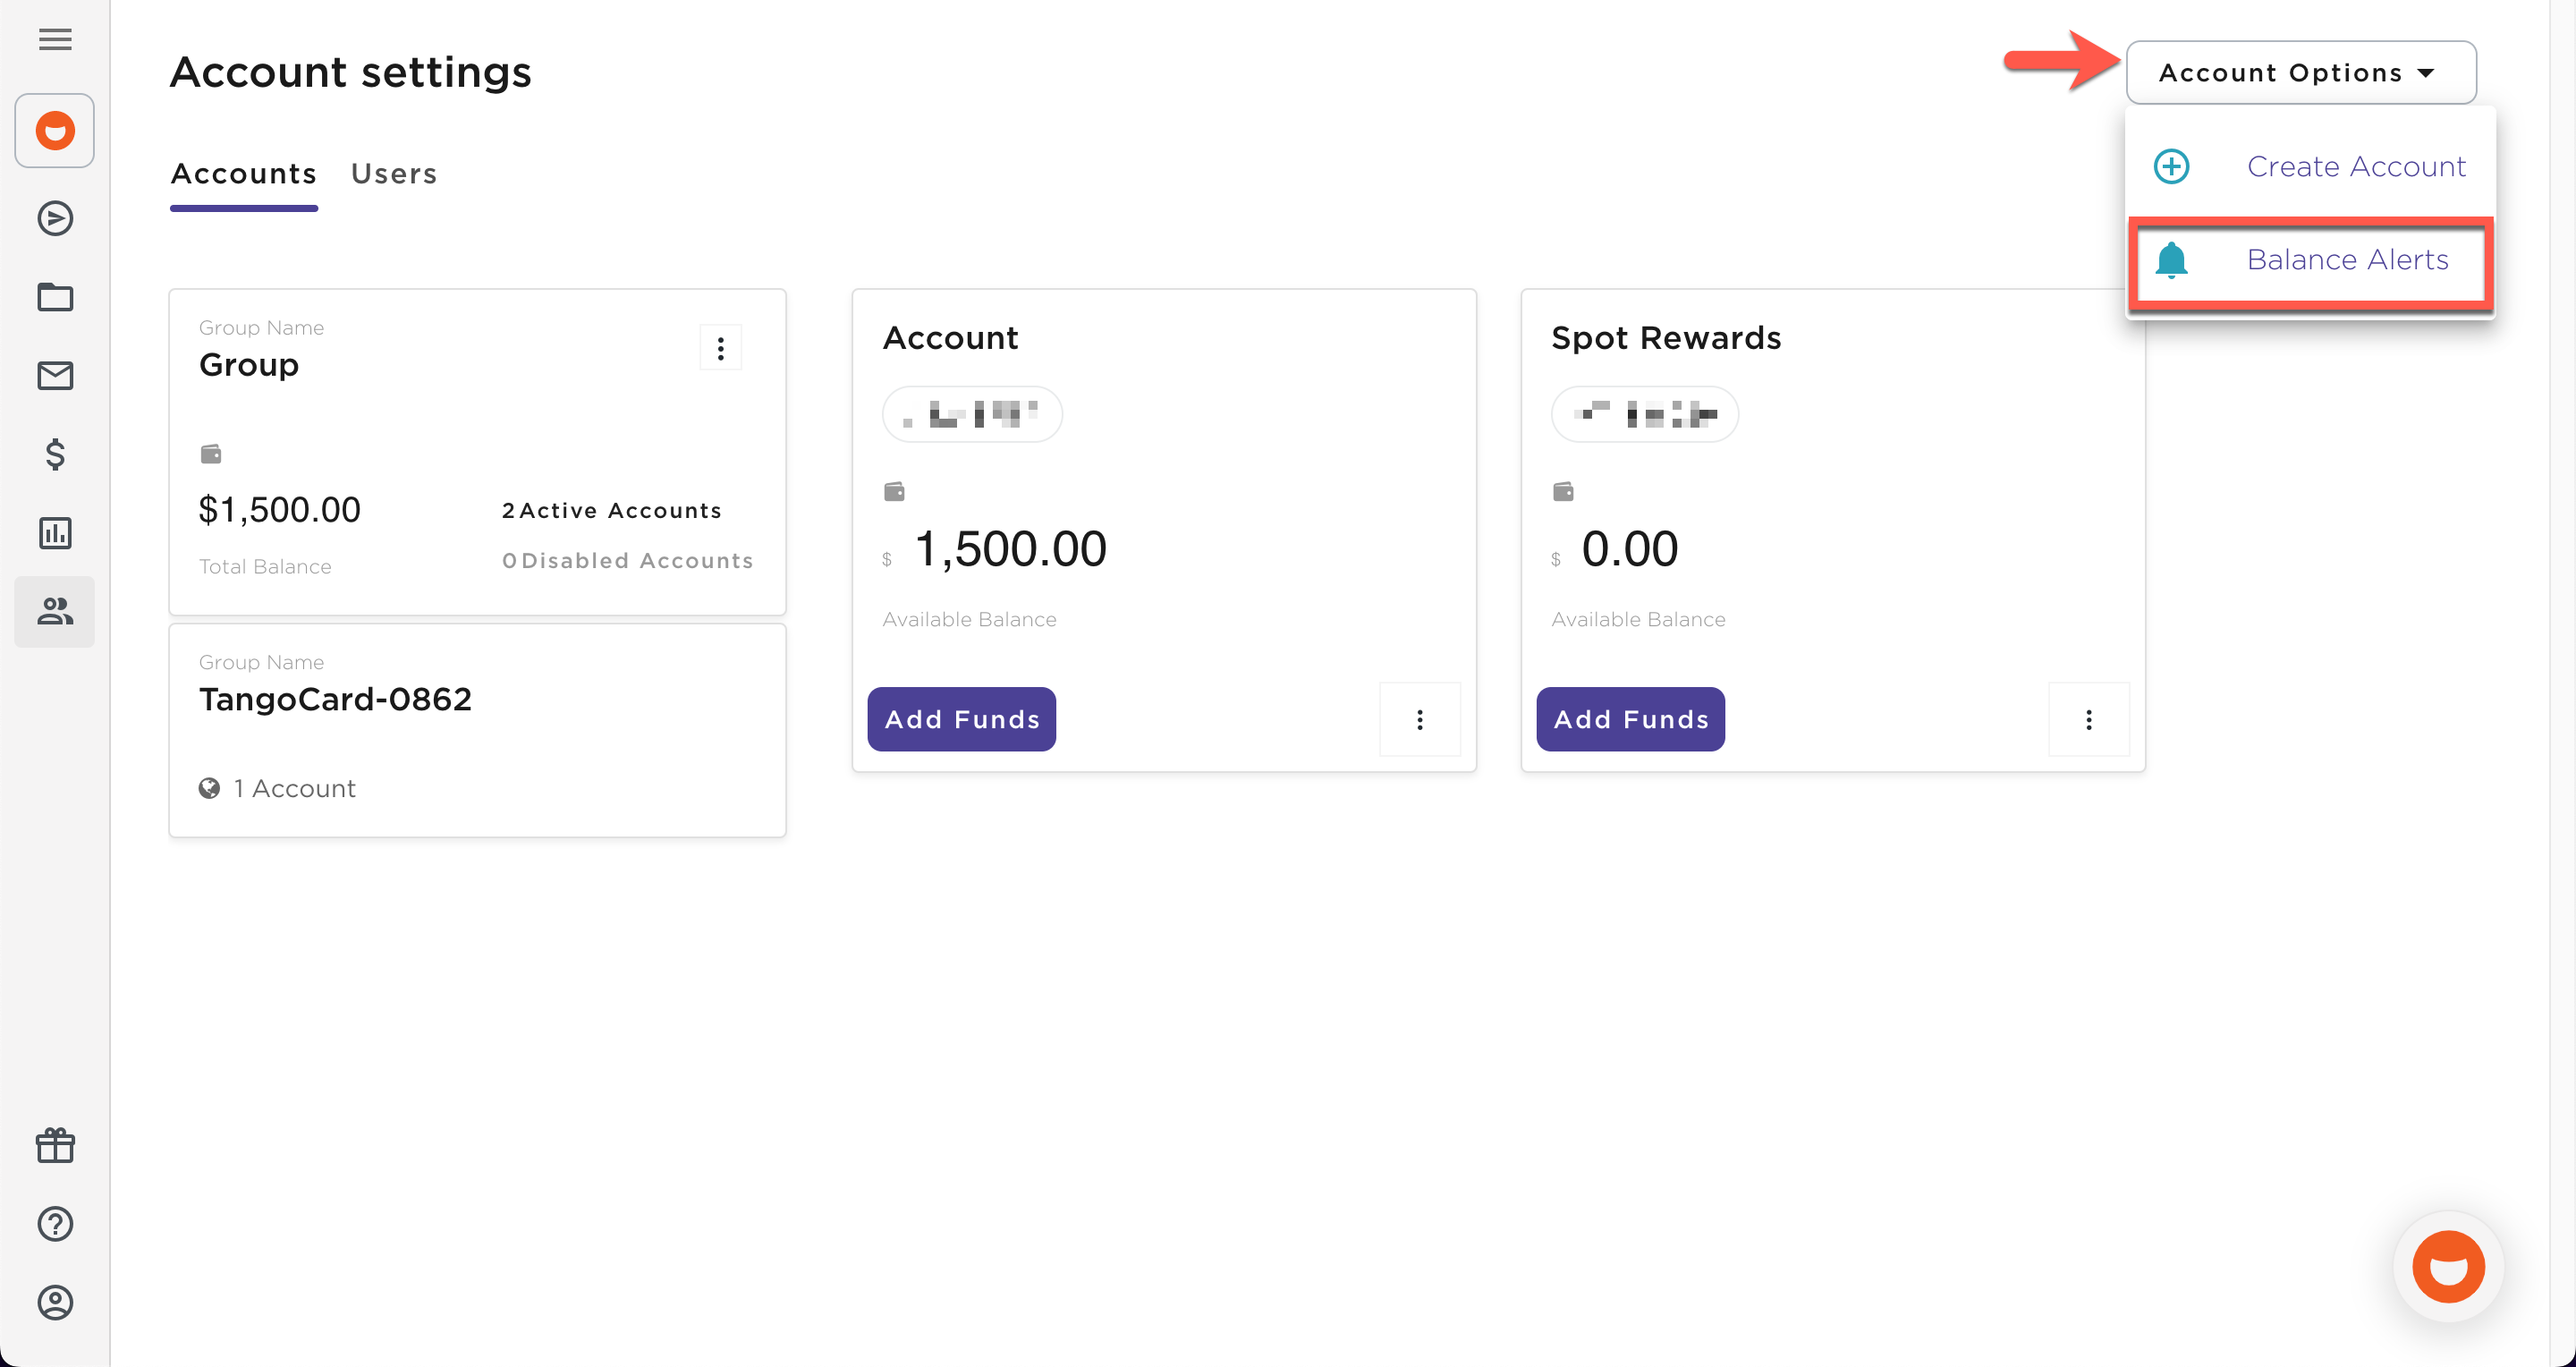Image resolution: width=2576 pixels, height=1367 pixels.
Task: Open the Account Options dropdown
Action: point(2299,72)
